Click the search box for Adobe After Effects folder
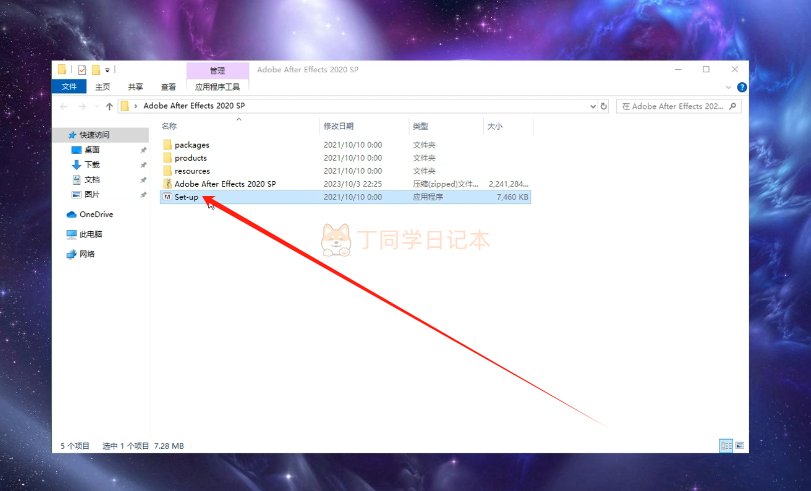Screen dimensions: 811x491 pyautogui.click(x=679, y=106)
